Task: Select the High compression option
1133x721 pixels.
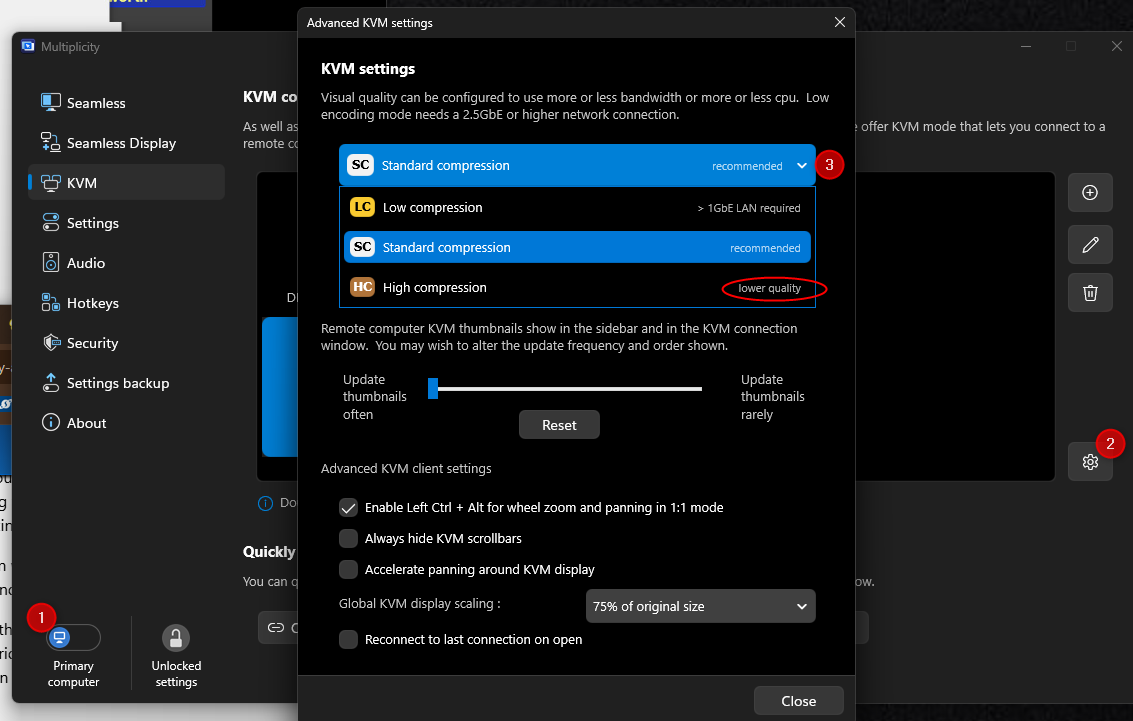Action: [x=577, y=288]
